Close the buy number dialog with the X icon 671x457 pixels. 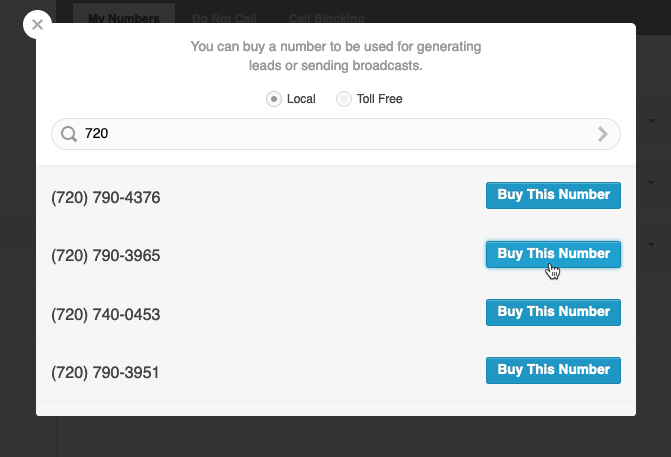[x=37, y=25]
